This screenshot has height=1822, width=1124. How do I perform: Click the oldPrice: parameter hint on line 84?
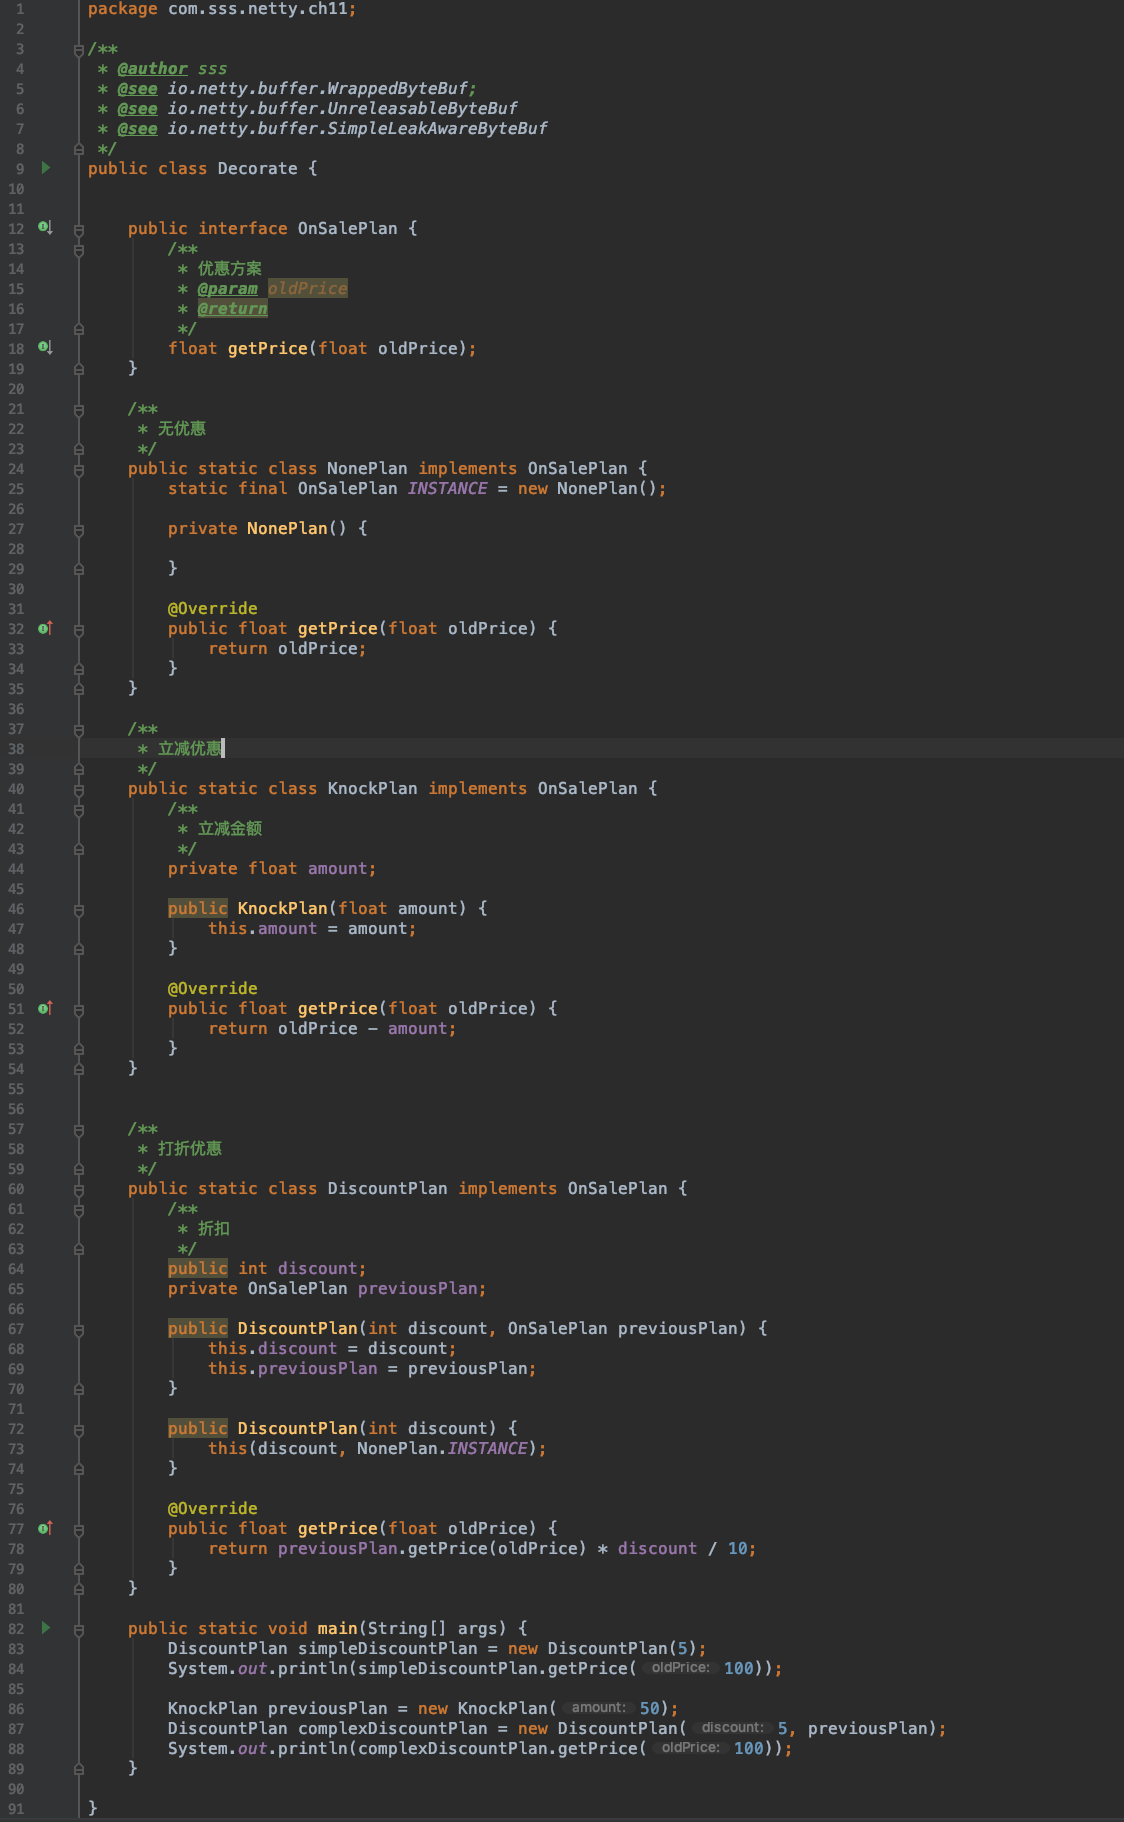coord(680,1668)
